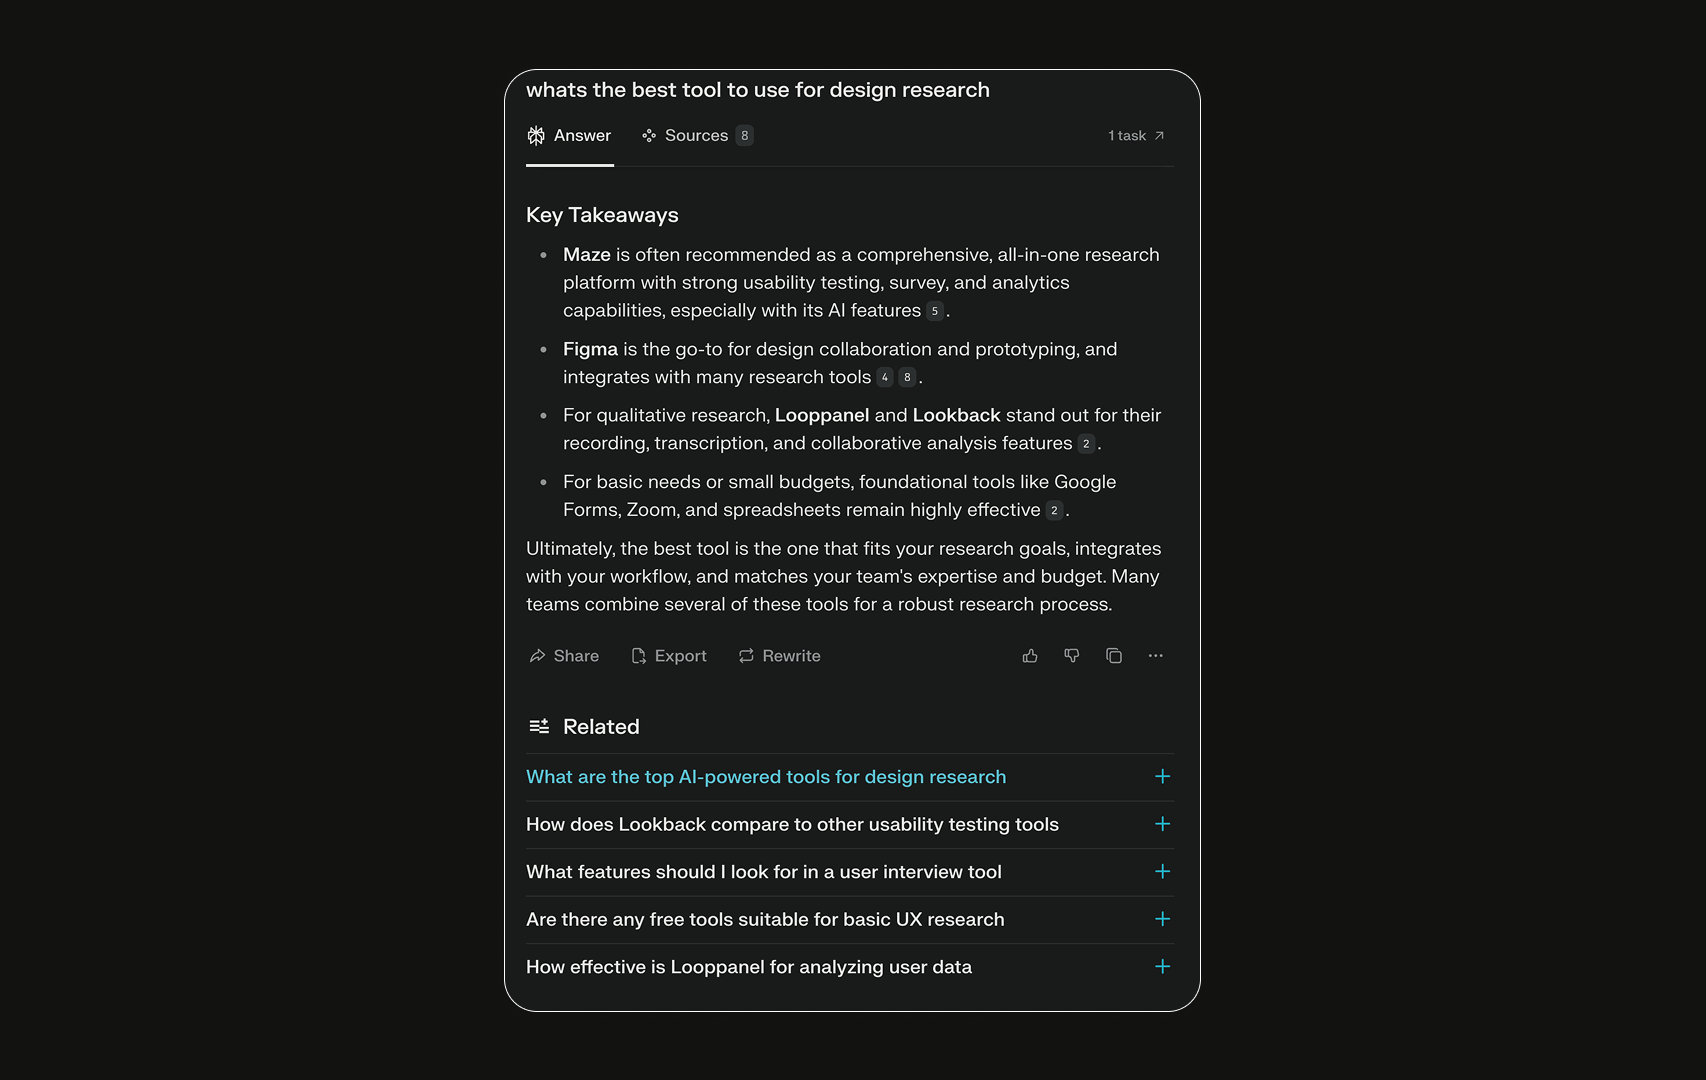Click Rewrite to regenerate the answer
The height and width of the screenshot is (1080, 1706).
(780, 656)
